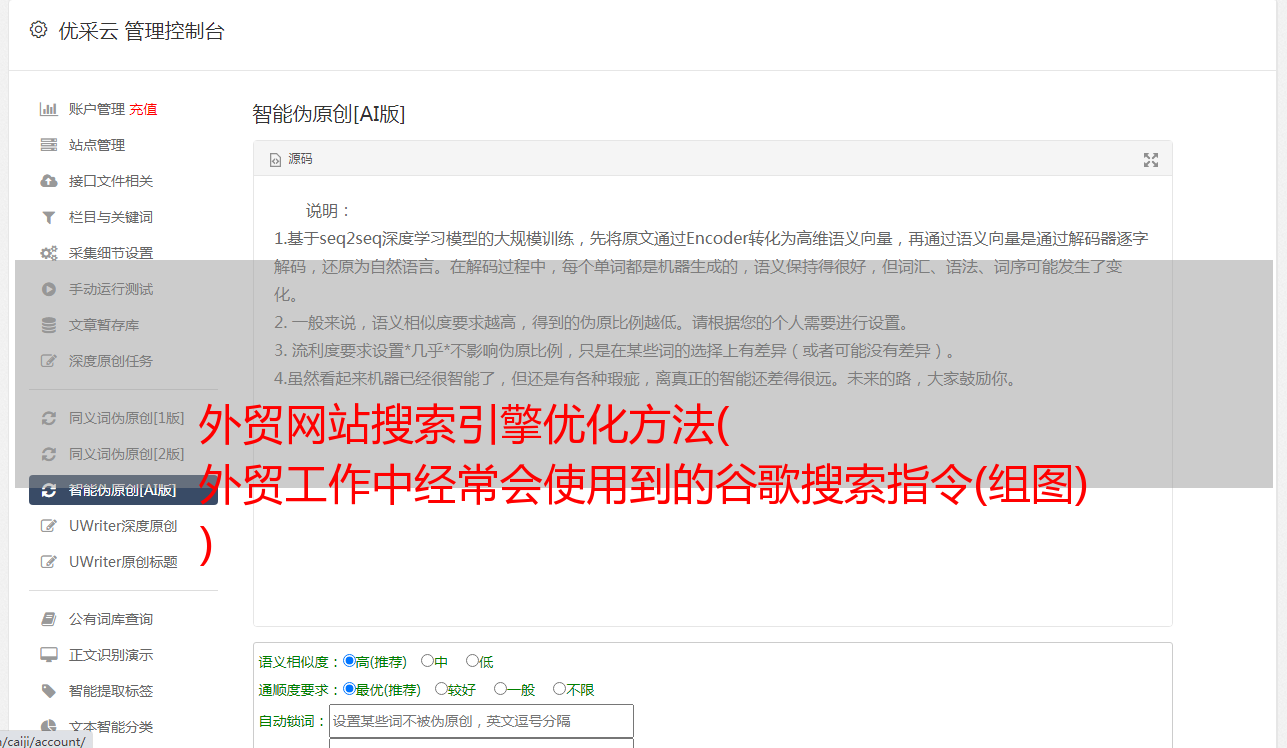This screenshot has height=748, width=1287.
Task: Open UWriter原创标题 in sidebar
Action: point(123,562)
